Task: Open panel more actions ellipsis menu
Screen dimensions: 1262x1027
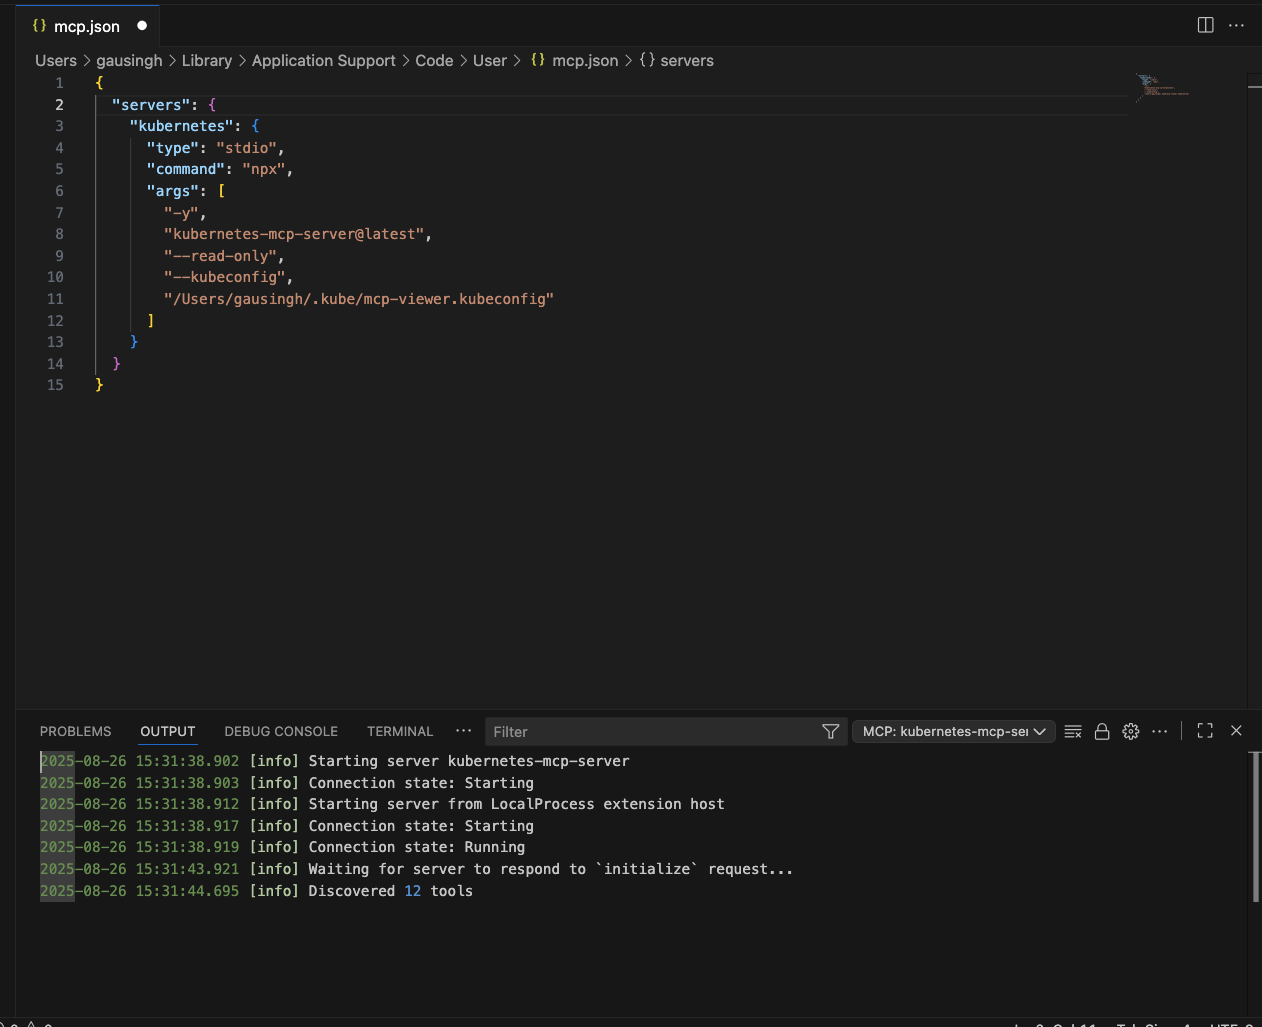Action: click(x=1160, y=732)
